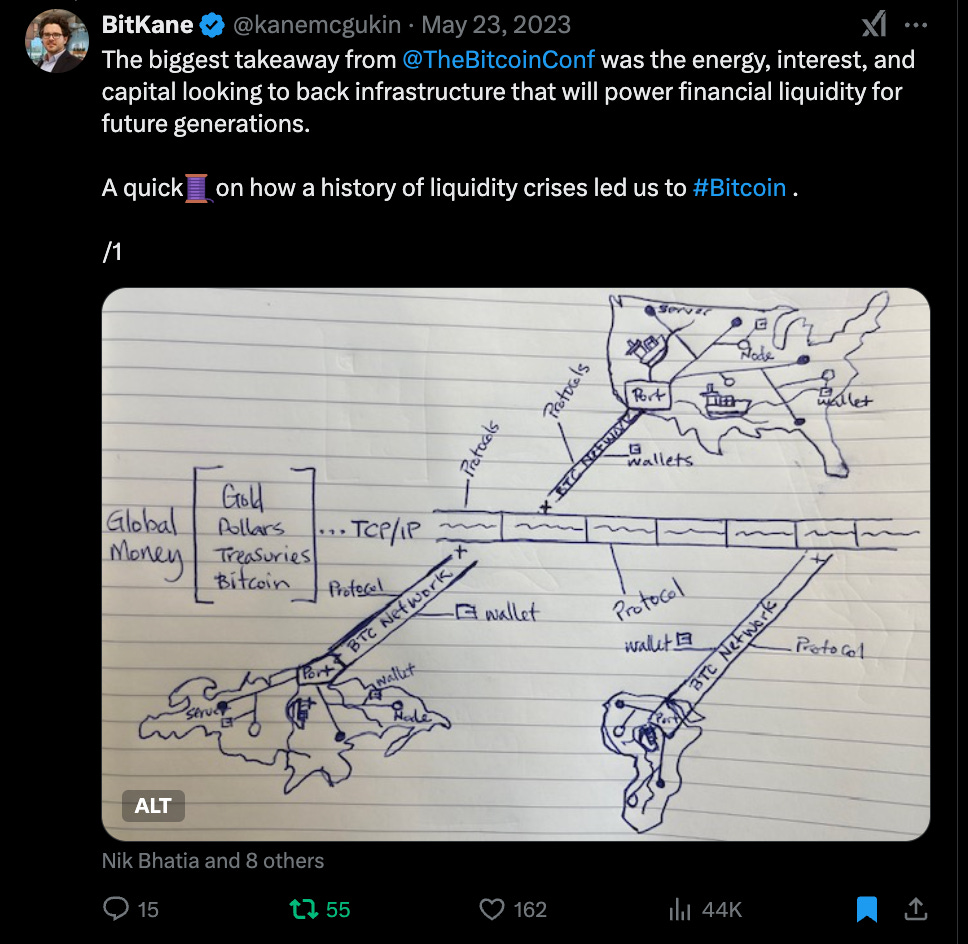Image resolution: width=968 pixels, height=944 pixels.
Task: Open the @TheBitcoinConf mention link
Action: [498, 60]
